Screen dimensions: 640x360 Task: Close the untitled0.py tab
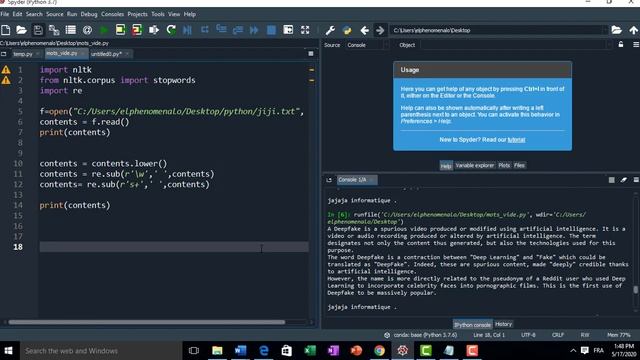[127, 54]
